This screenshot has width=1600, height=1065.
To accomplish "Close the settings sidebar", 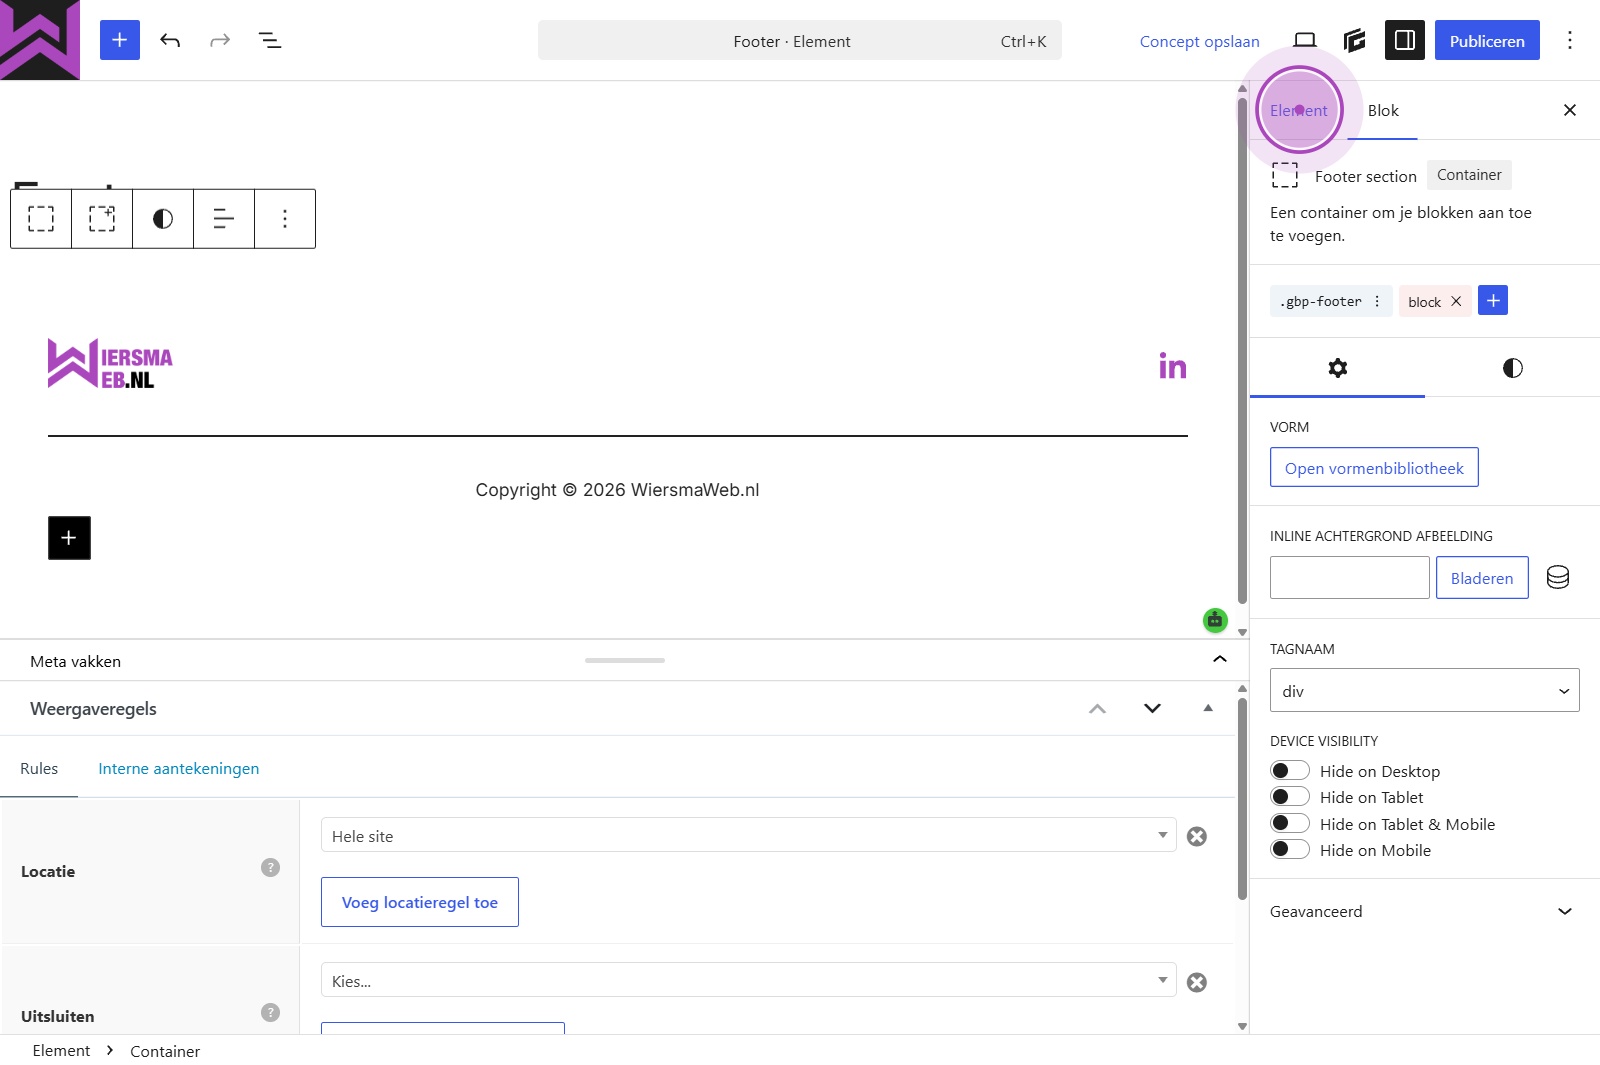I will tap(1570, 110).
